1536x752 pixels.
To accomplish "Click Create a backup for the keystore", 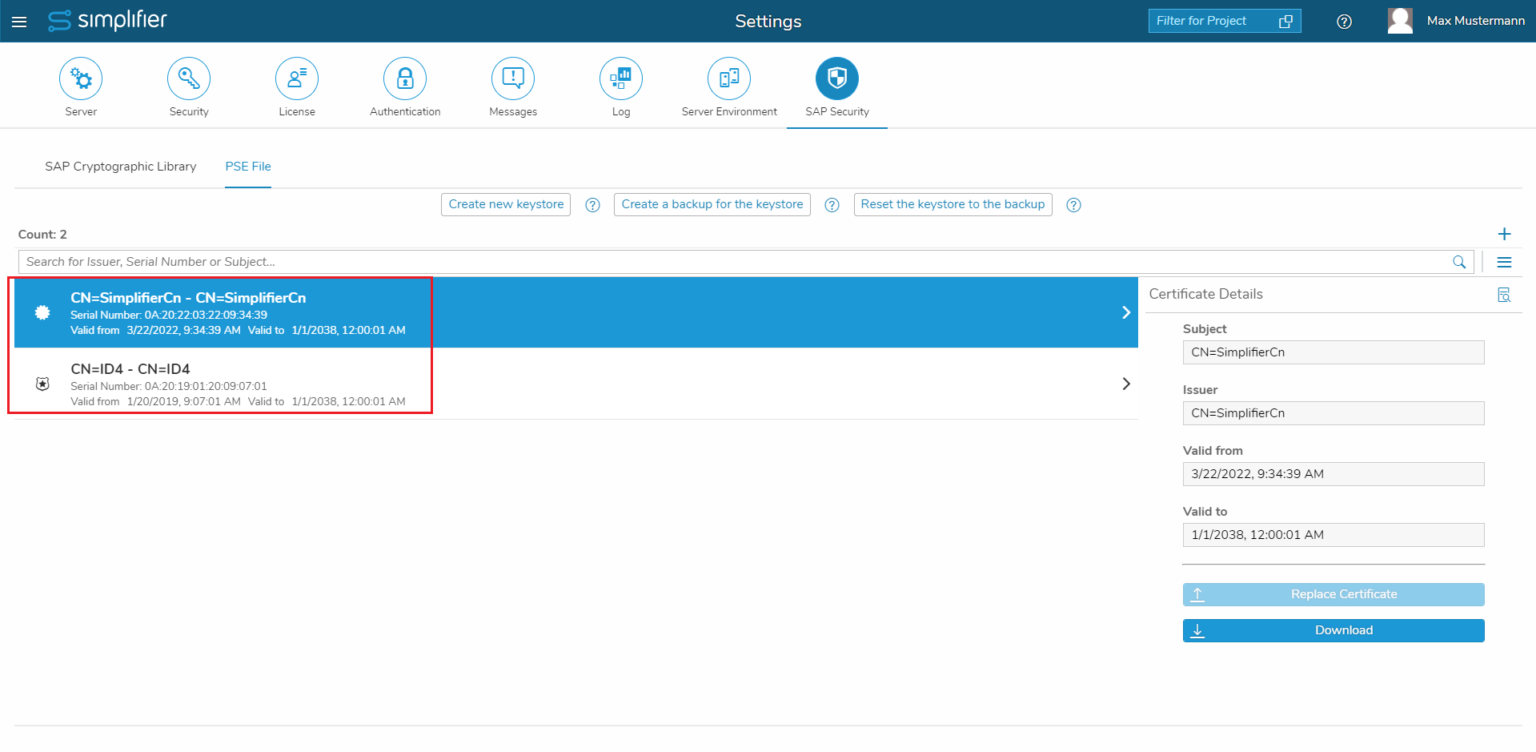I will point(711,204).
